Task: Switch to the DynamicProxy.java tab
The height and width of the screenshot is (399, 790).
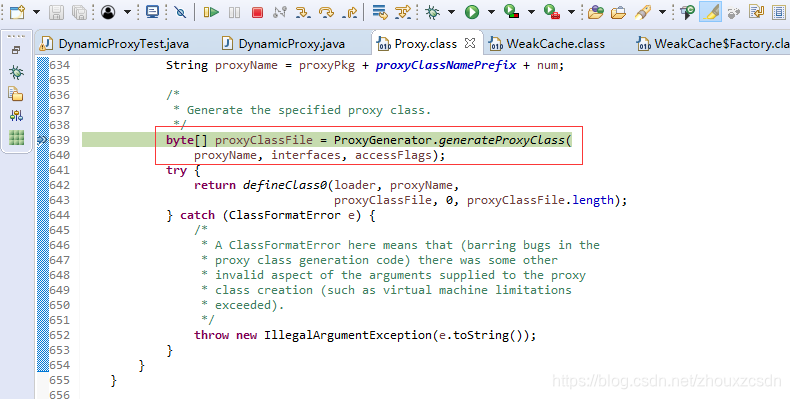Action: (284, 44)
